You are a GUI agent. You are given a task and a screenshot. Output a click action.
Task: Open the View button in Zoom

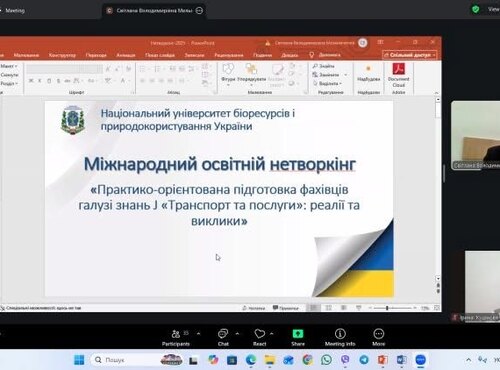tap(493, 9)
